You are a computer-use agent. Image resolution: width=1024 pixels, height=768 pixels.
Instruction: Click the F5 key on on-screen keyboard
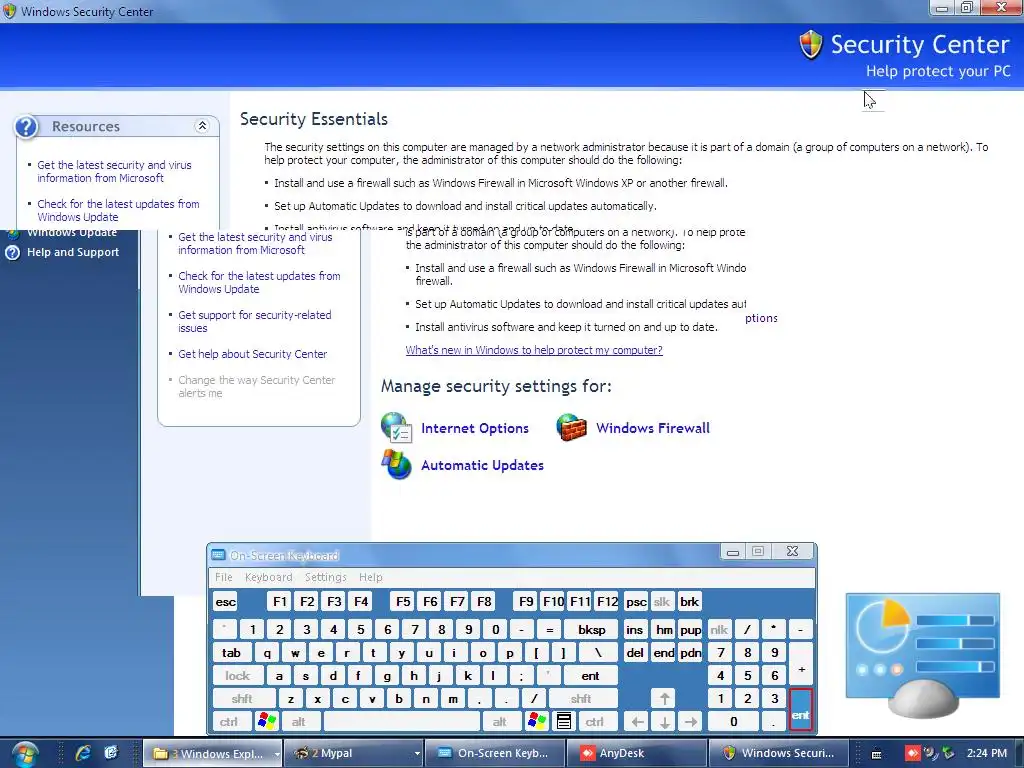[403, 601]
